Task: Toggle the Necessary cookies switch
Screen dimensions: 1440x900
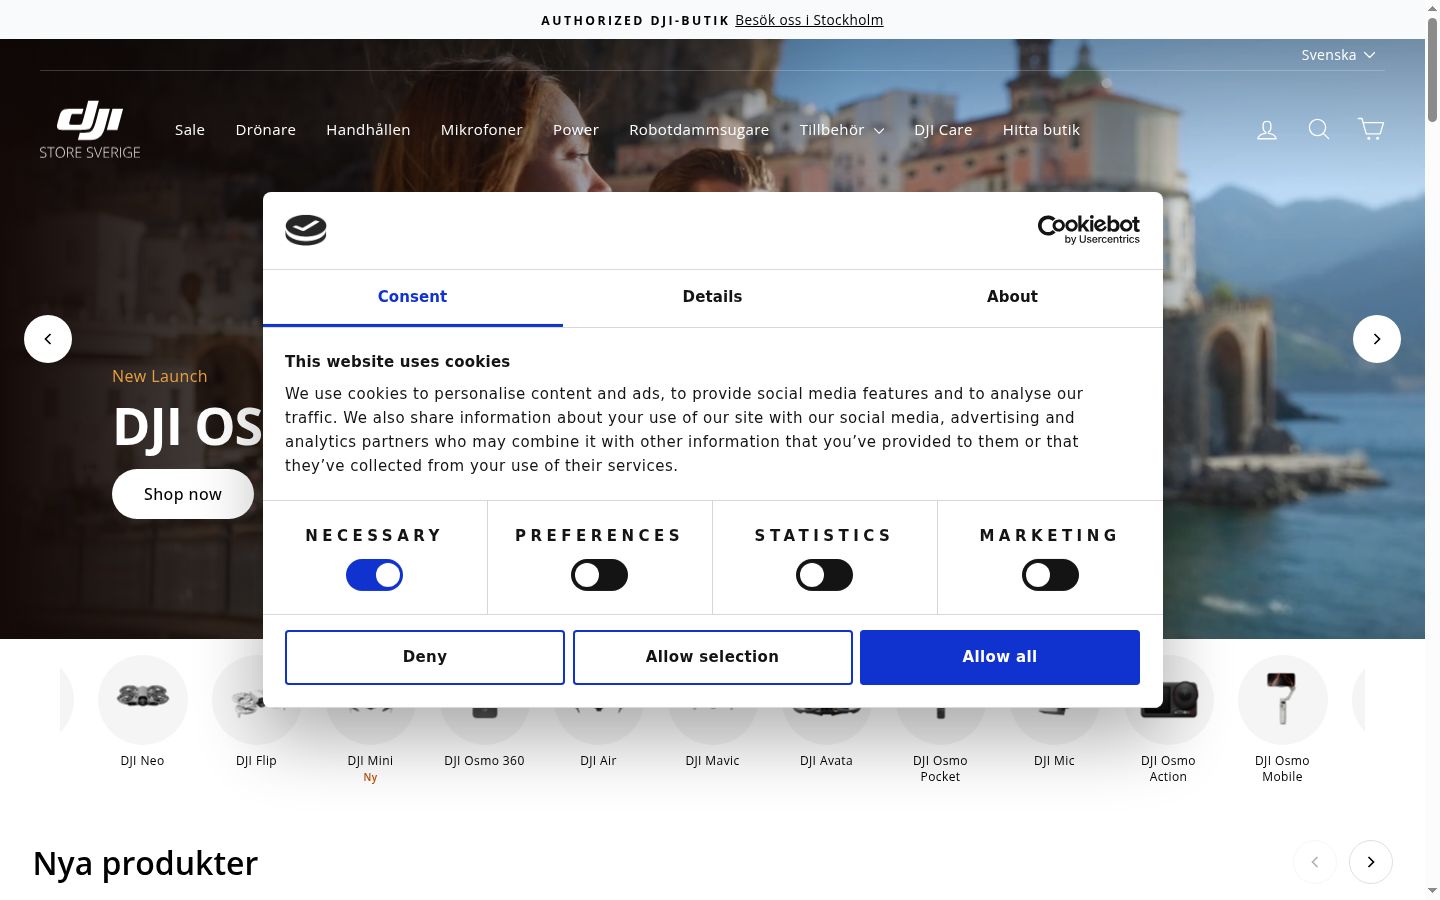Action: pos(374,575)
